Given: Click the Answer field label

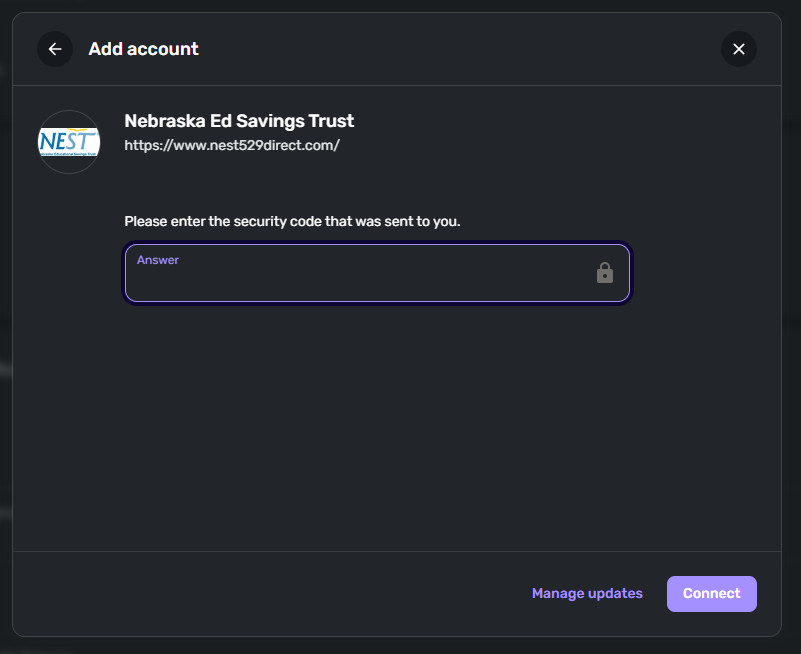Looking at the screenshot, I should 158,260.
